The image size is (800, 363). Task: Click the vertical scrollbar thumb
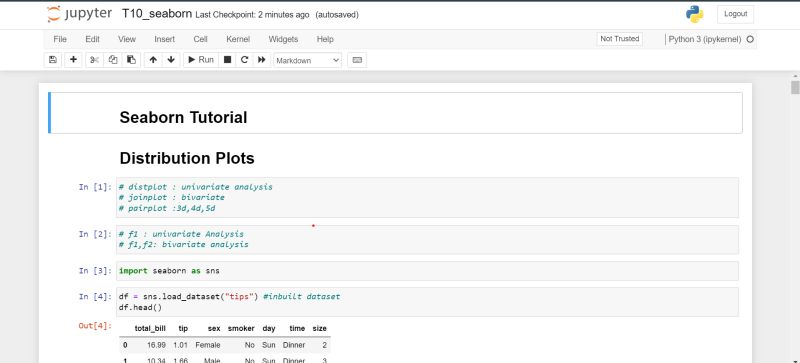(795, 87)
